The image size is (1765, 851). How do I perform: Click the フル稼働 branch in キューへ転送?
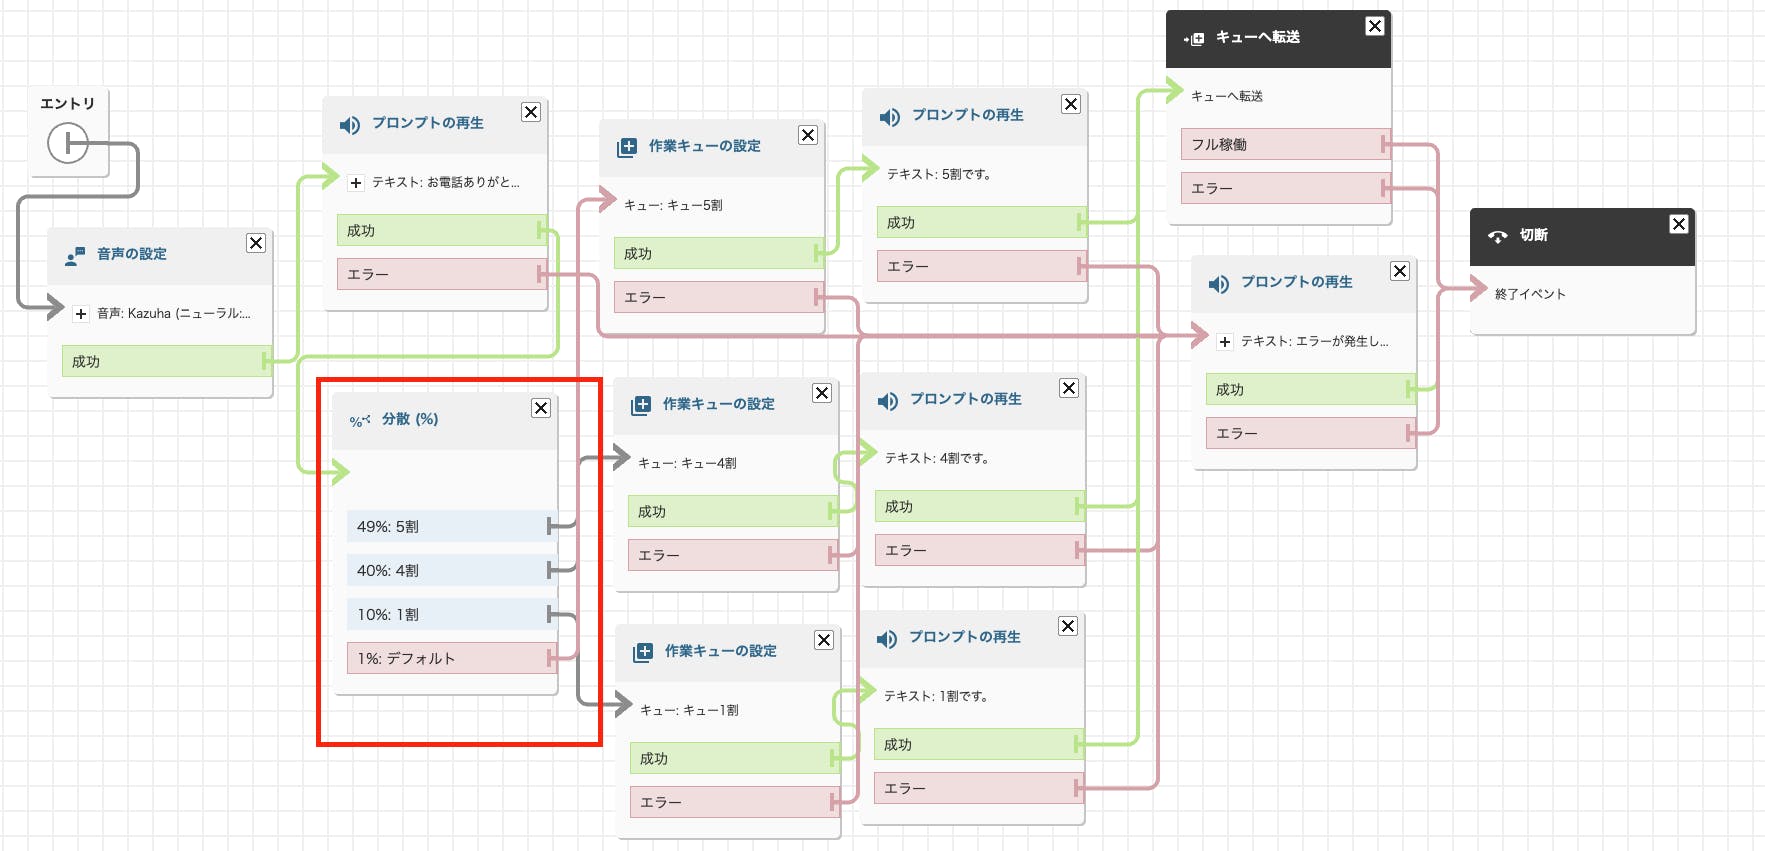click(1286, 144)
